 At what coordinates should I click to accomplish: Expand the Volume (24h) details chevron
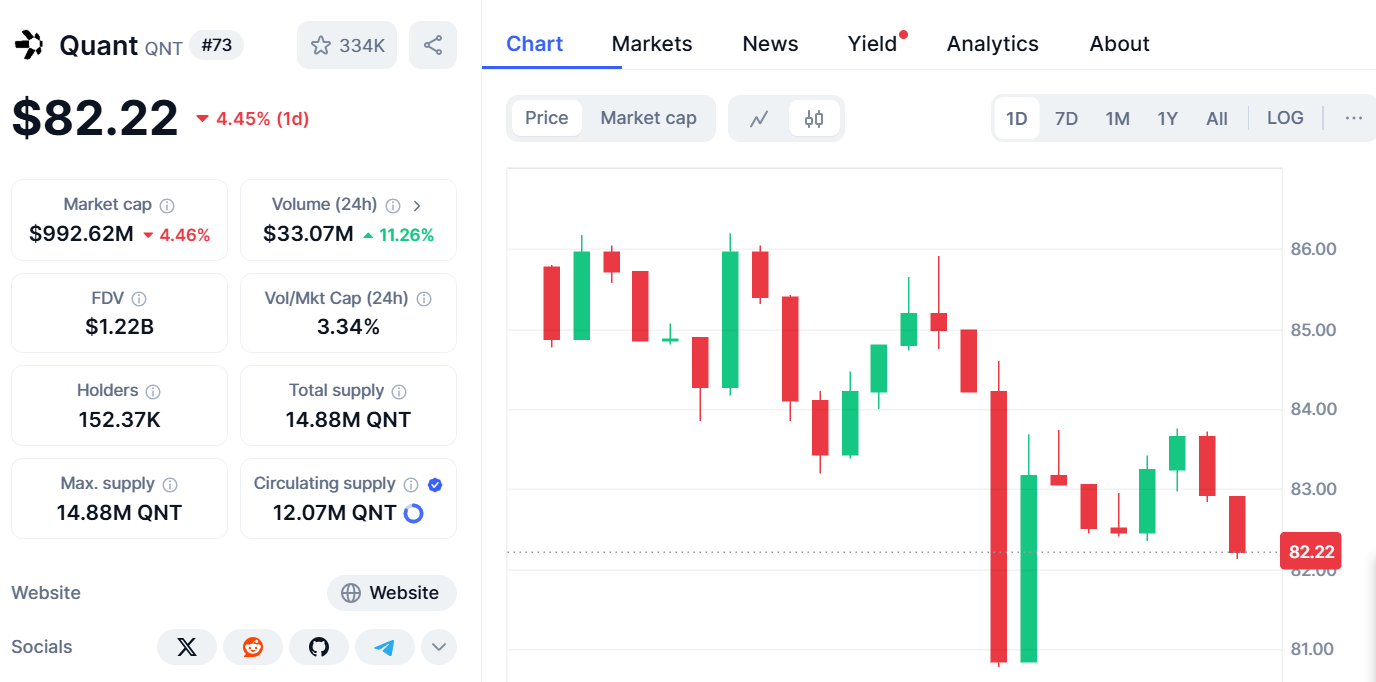pos(417,204)
